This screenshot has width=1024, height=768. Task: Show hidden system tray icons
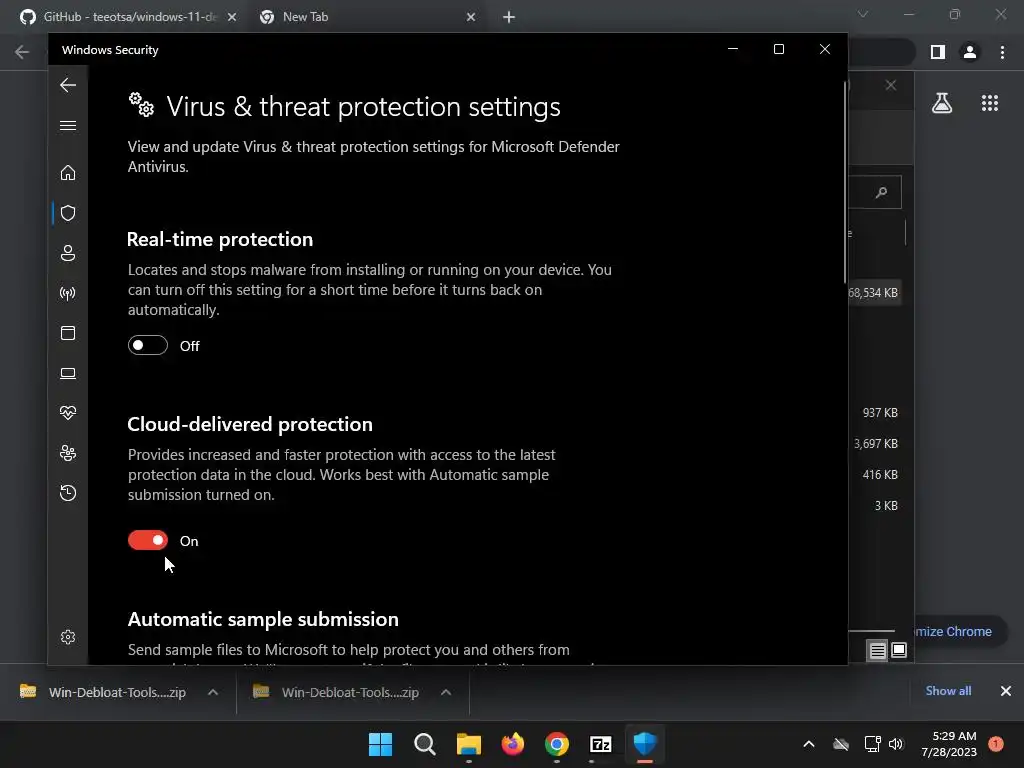click(808, 744)
